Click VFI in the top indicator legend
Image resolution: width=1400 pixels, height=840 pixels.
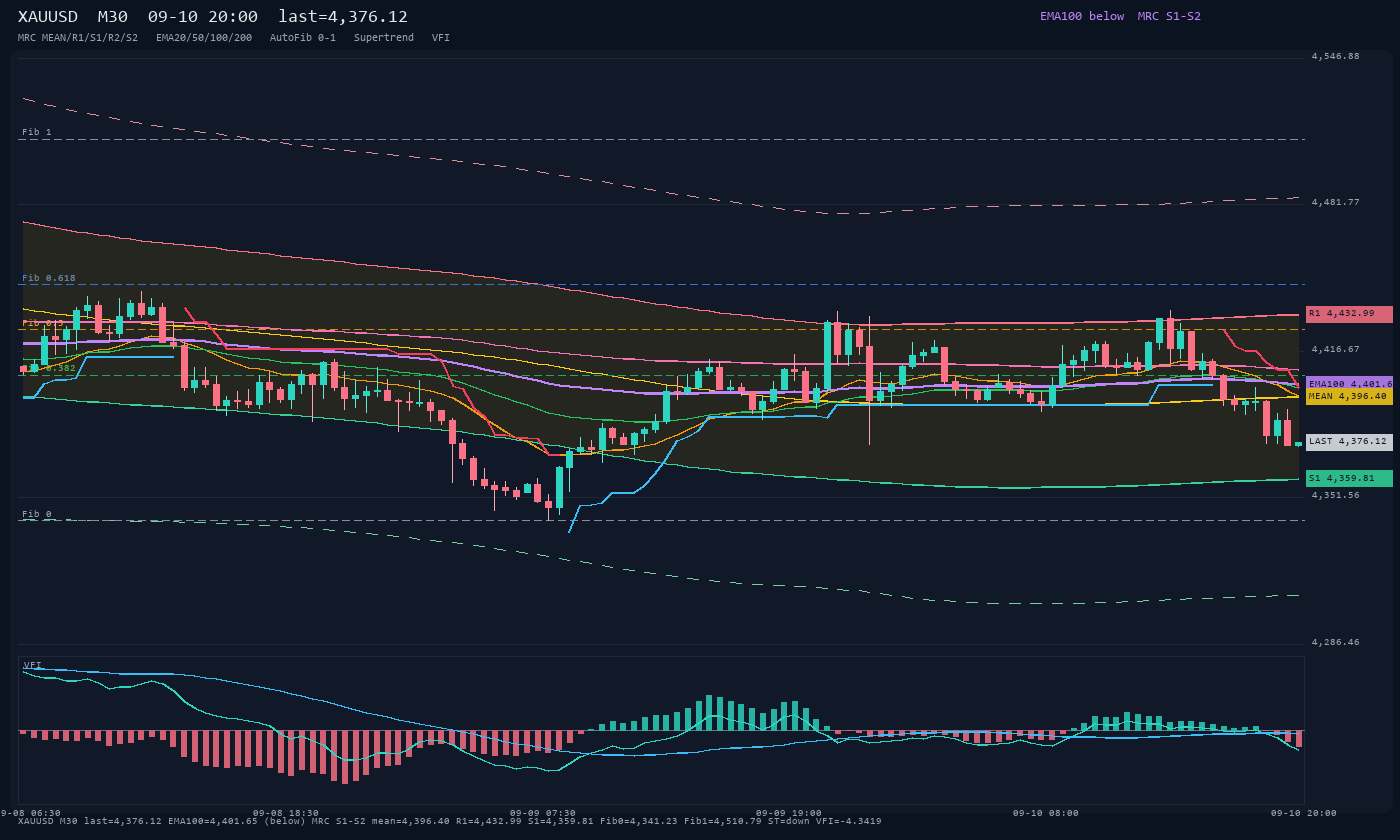click(x=441, y=38)
